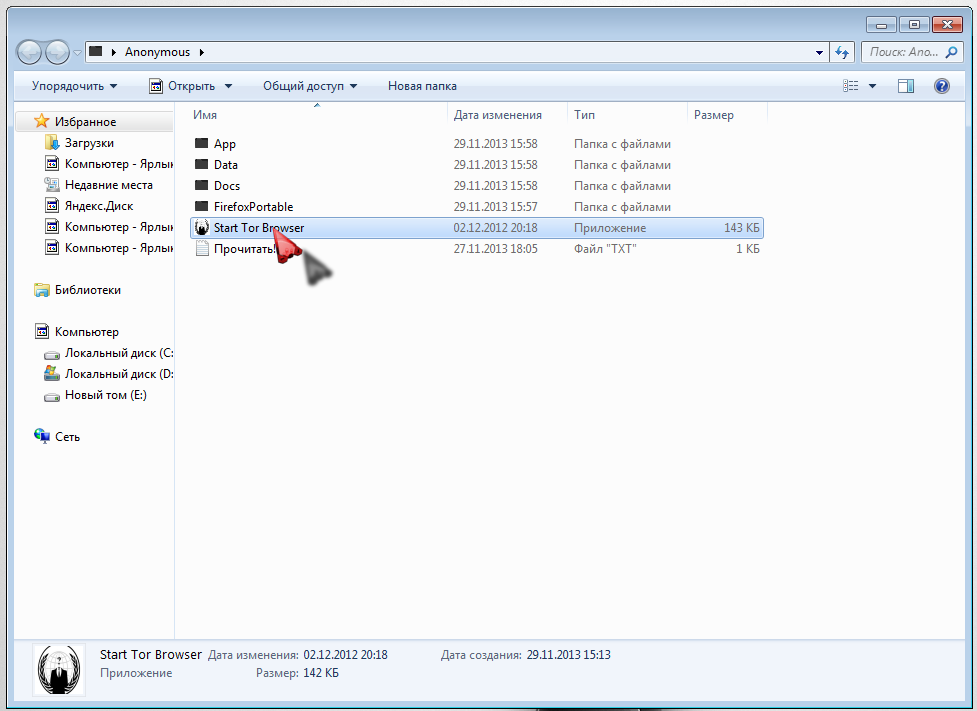Click the Сеть network icon
Viewport: 977px width, 711px height.
click(42, 436)
